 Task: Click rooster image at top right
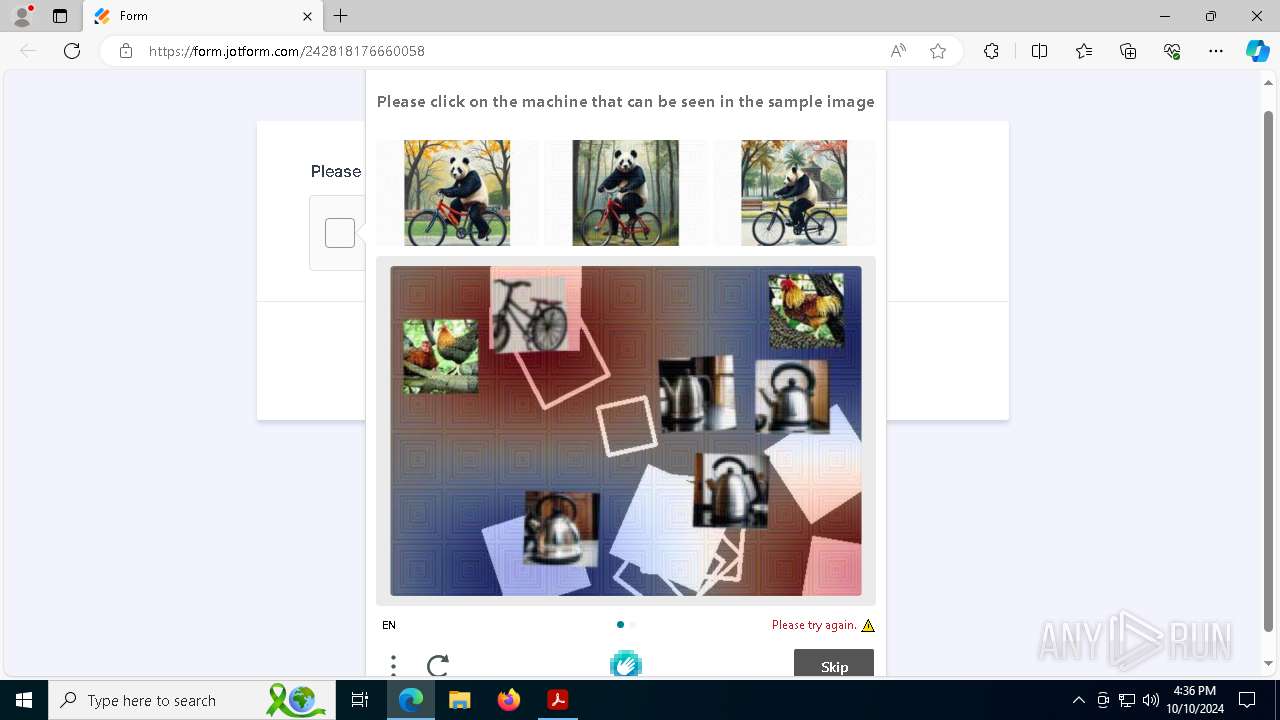coord(806,310)
